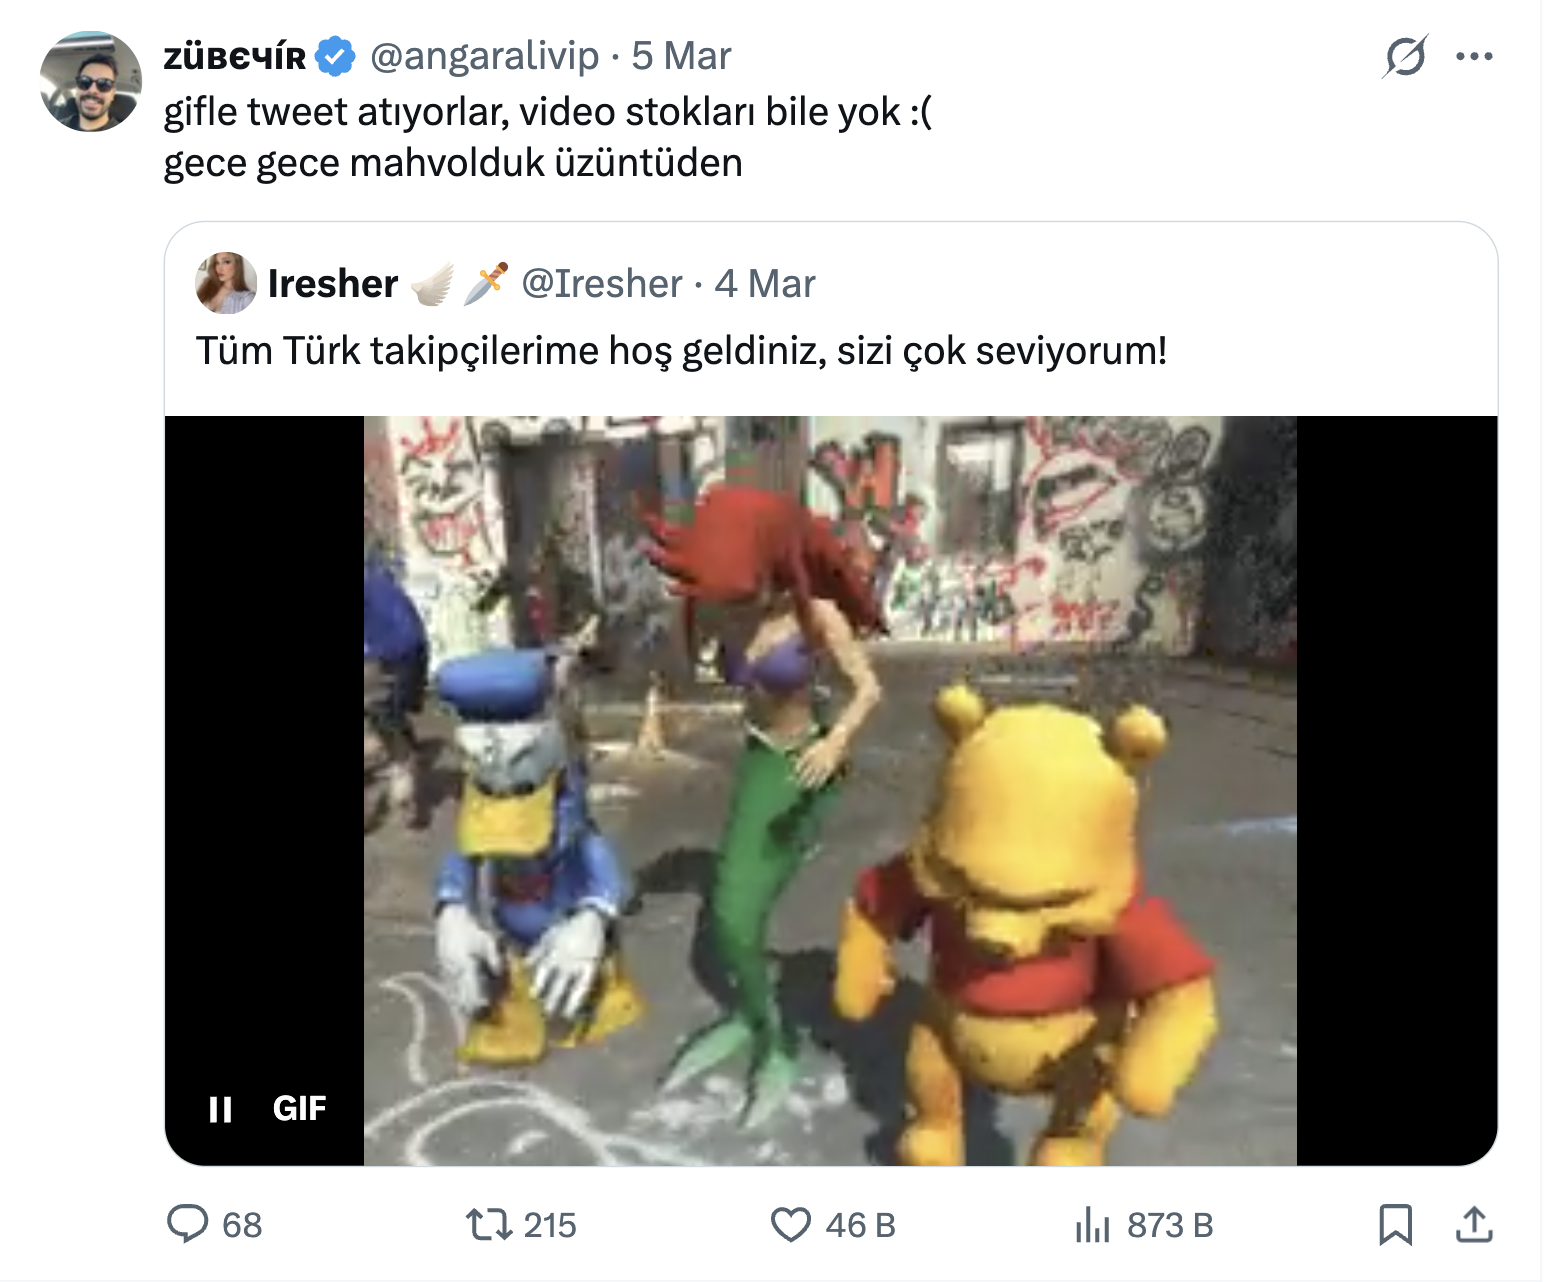The width and height of the screenshot is (1548, 1282).
Task: Click the 5 Mar timestamp
Action: (681, 56)
